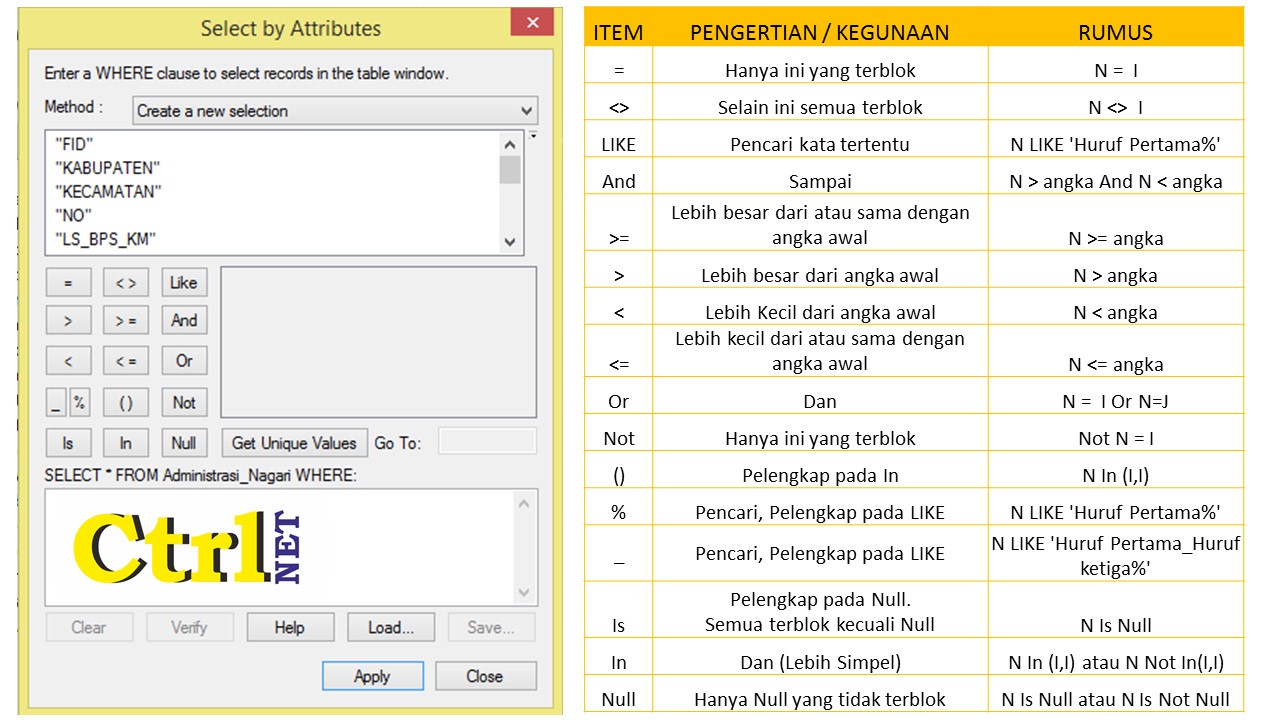
Task: Click the not-equal (<>) operator button
Action: pos(126,281)
